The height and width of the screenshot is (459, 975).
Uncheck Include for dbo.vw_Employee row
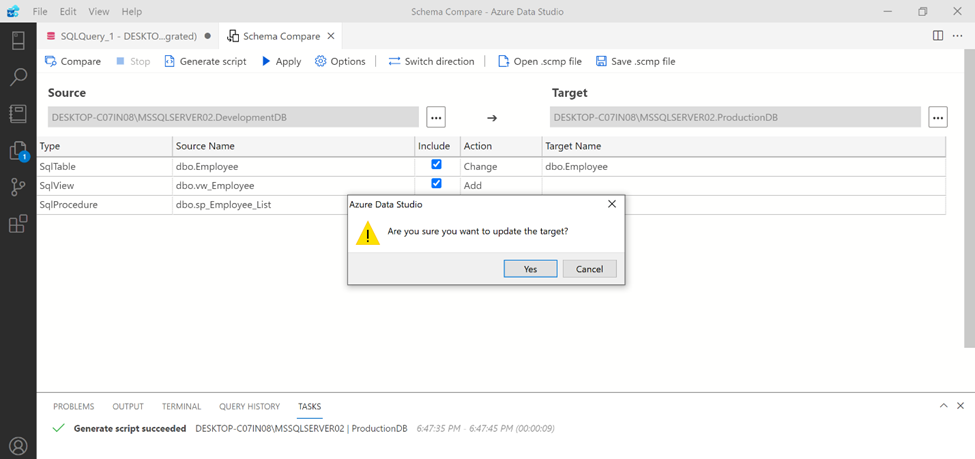[x=436, y=184]
